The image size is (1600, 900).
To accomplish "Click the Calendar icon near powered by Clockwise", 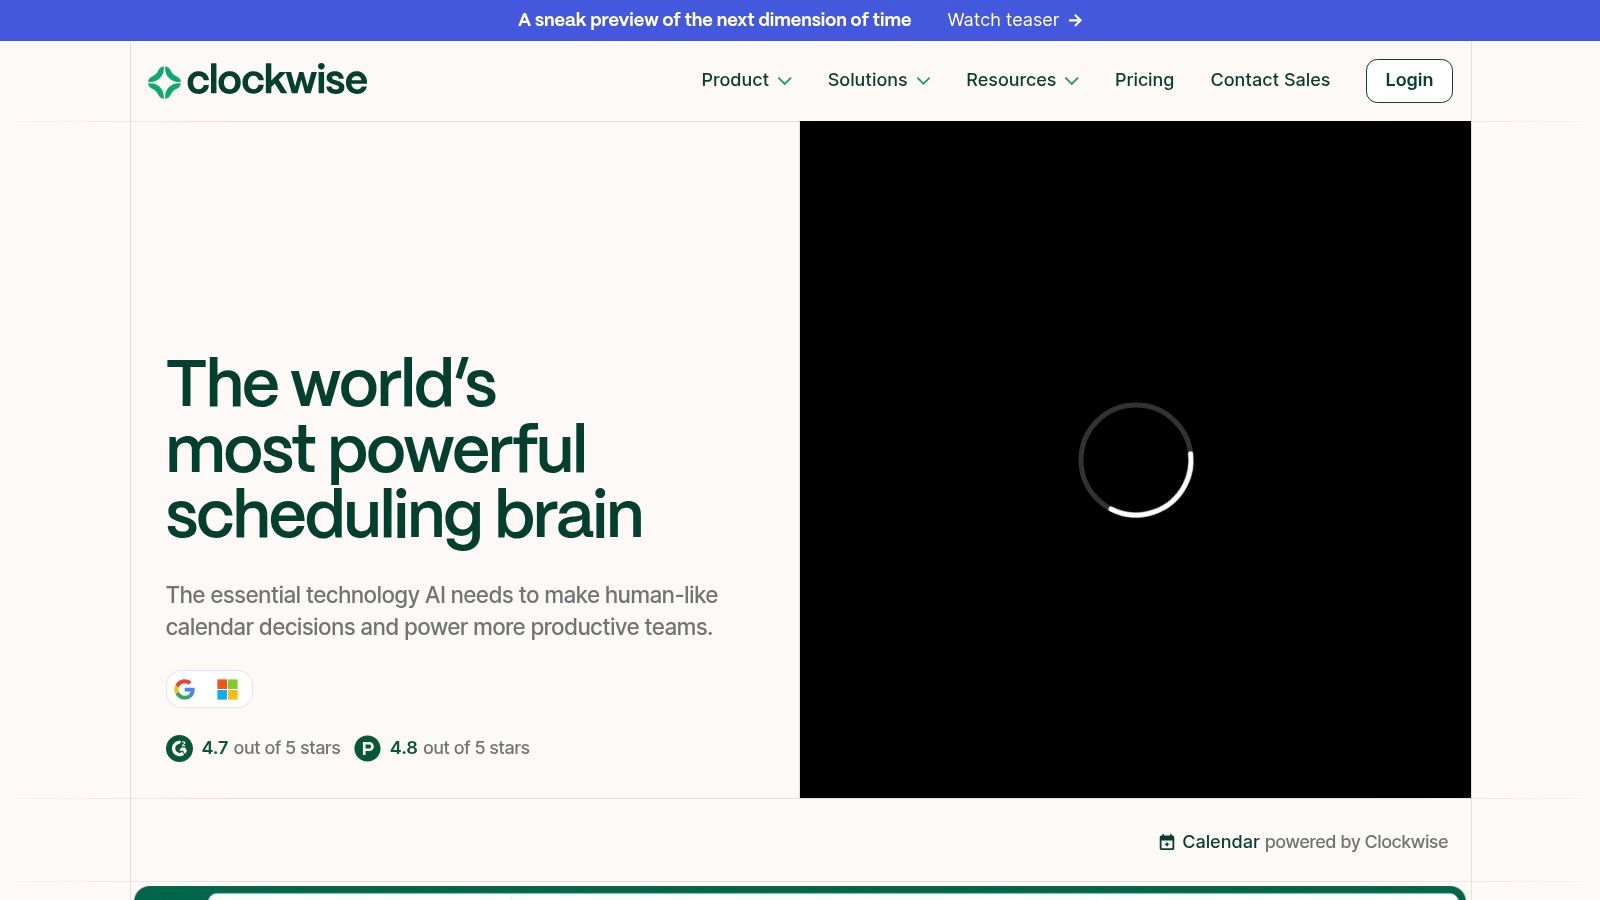I will (x=1167, y=842).
